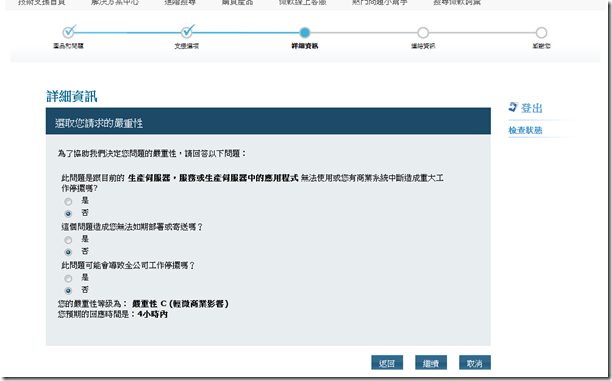Open 進階搜尋 in top navigation
The height and width of the screenshot is (381, 612).
click(180, 2)
